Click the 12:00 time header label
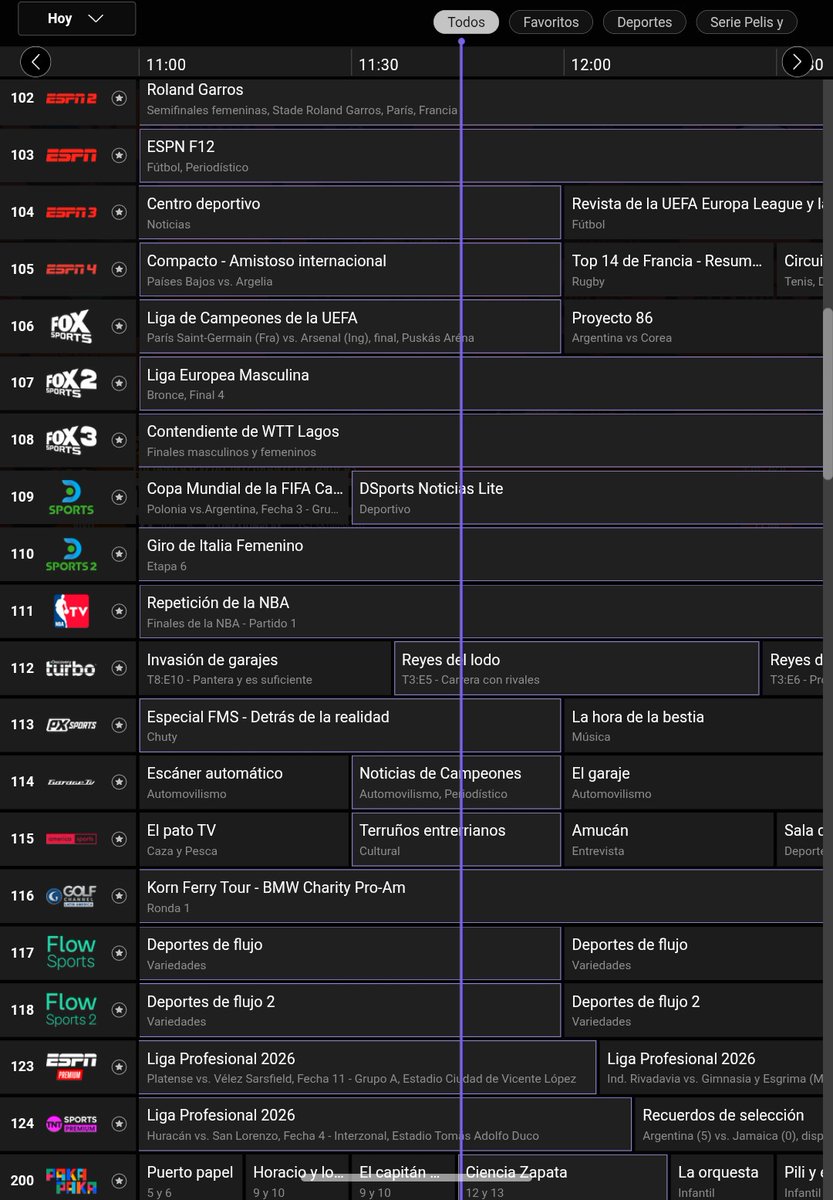The height and width of the screenshot is (1200, 833). click(591, 64)
